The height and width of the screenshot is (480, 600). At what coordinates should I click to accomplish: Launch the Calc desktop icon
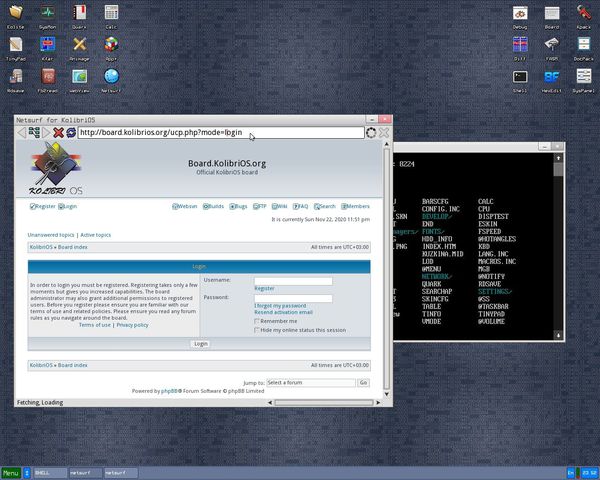(x=111, y=13)
